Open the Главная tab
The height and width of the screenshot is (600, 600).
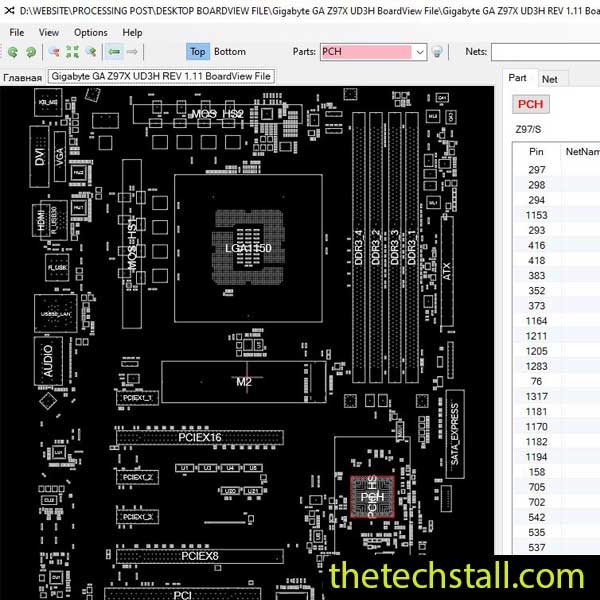pyautogui.click(x=22, y=77)
